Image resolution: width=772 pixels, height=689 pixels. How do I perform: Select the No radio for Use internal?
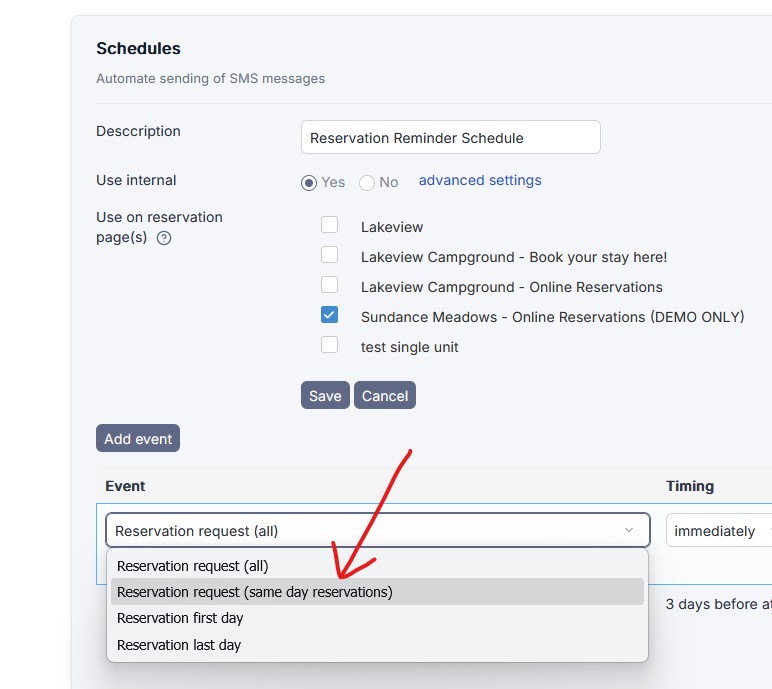367,182
